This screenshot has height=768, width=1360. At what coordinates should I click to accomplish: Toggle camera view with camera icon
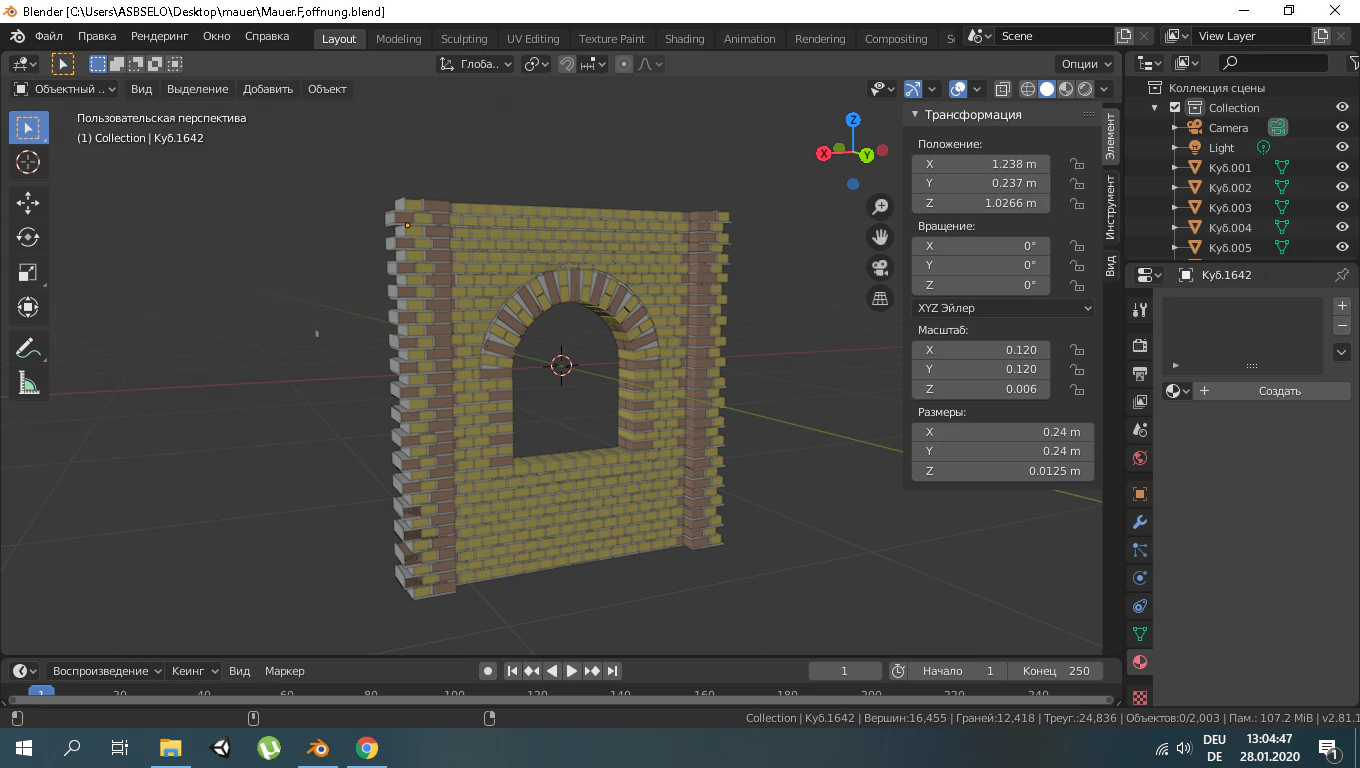[x=880, y=267]
